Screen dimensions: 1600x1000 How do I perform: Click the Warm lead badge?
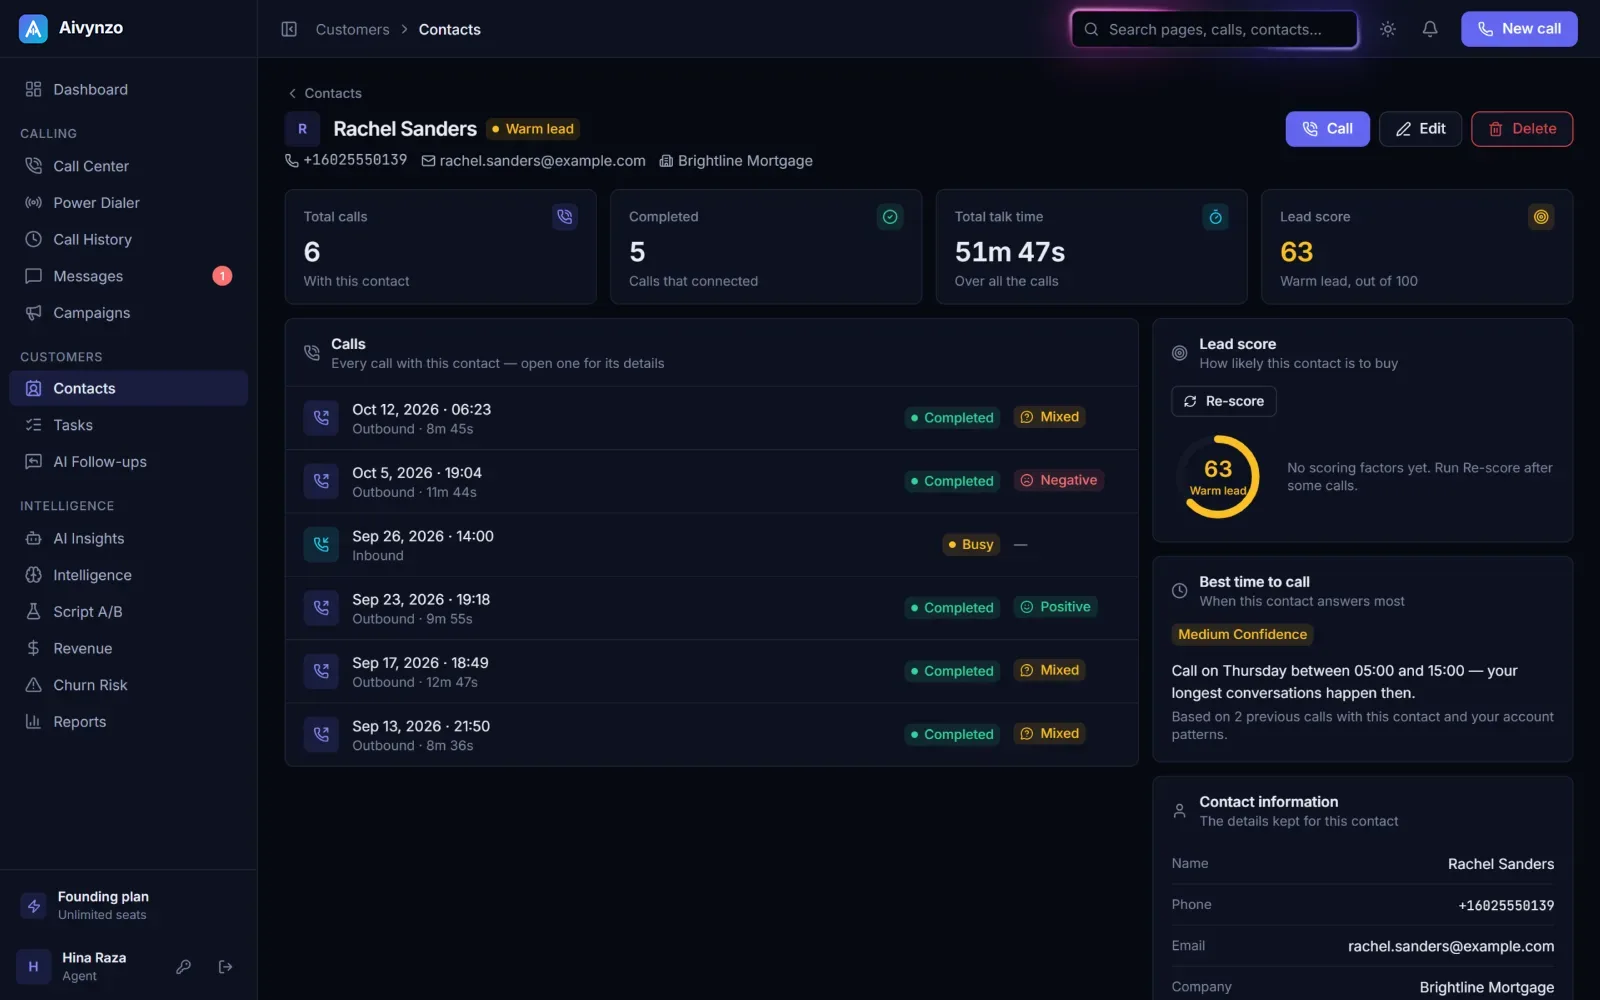(x=533, y=129)
